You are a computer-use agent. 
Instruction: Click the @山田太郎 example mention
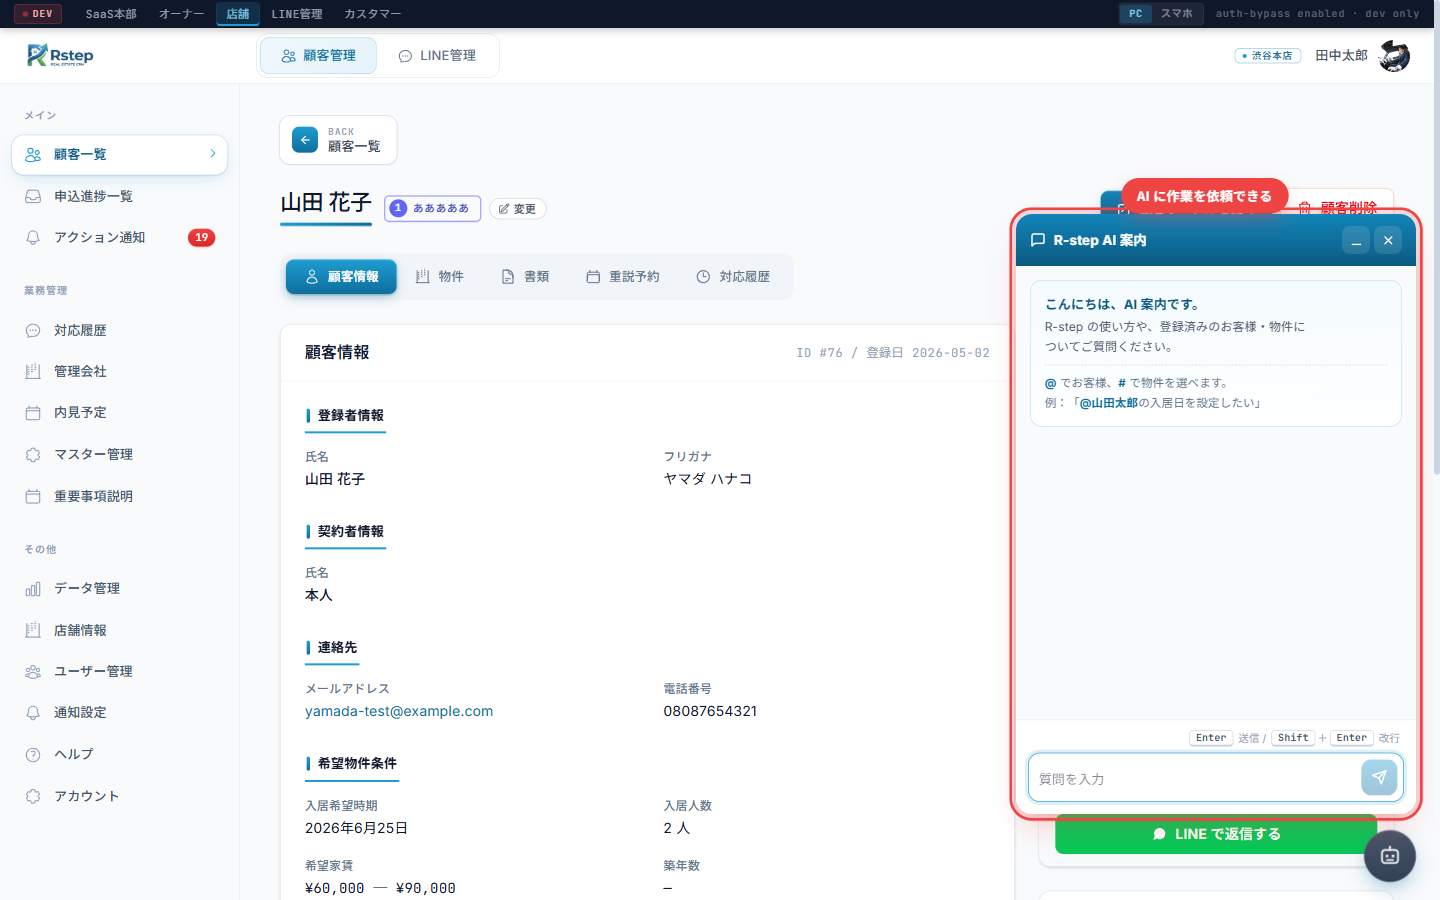point(1108,403)
